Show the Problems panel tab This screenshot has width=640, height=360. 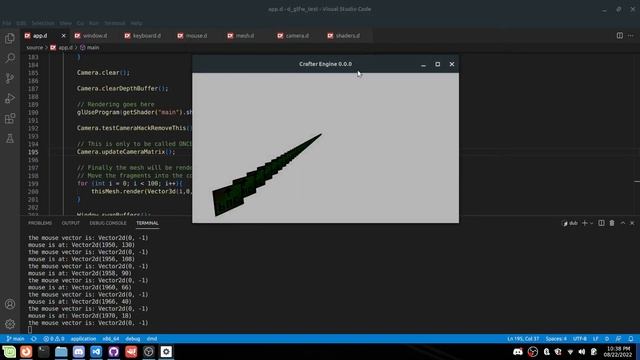point(40,223)
